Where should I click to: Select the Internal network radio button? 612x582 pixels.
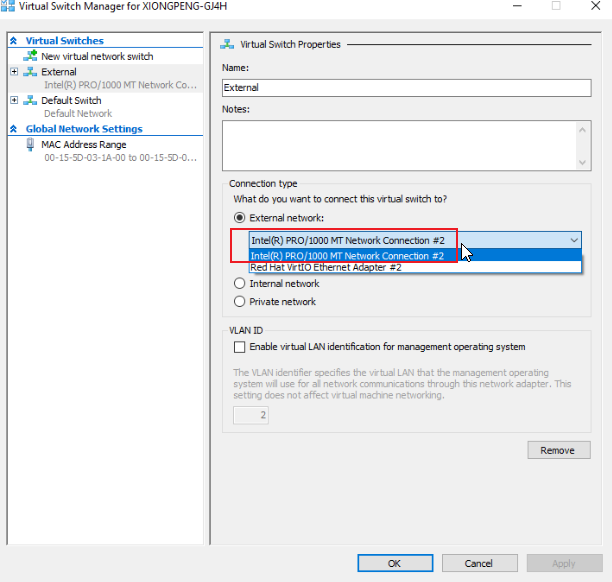(239, 283)
